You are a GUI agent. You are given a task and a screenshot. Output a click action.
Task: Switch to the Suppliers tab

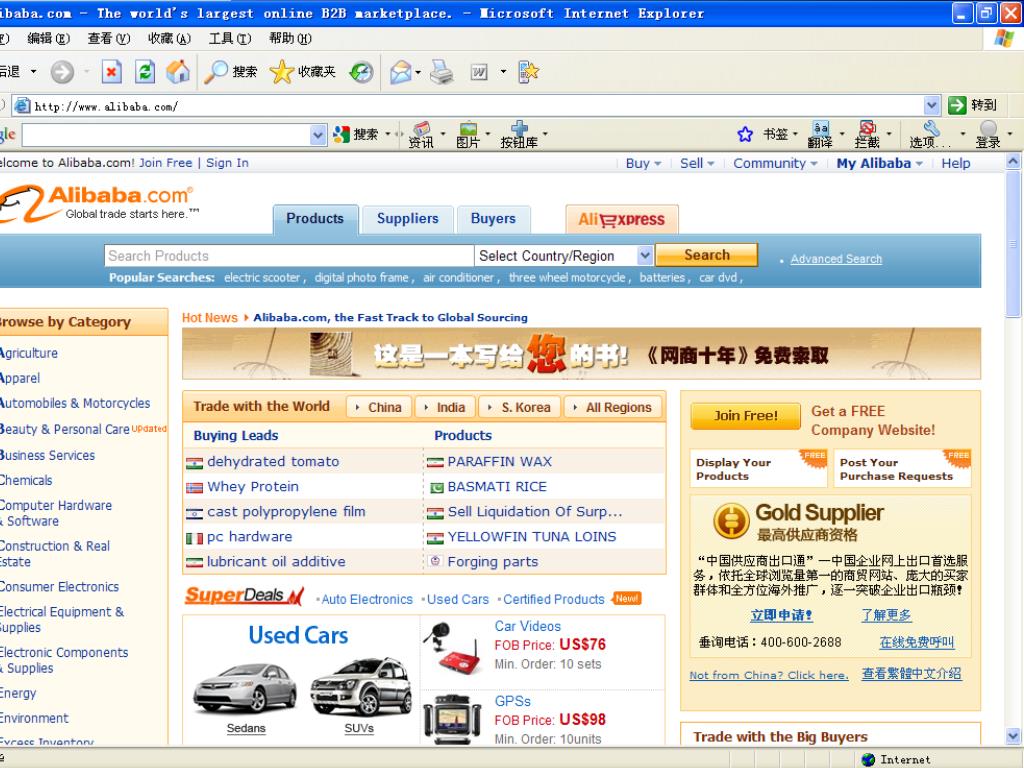click(x=408, y=219)
